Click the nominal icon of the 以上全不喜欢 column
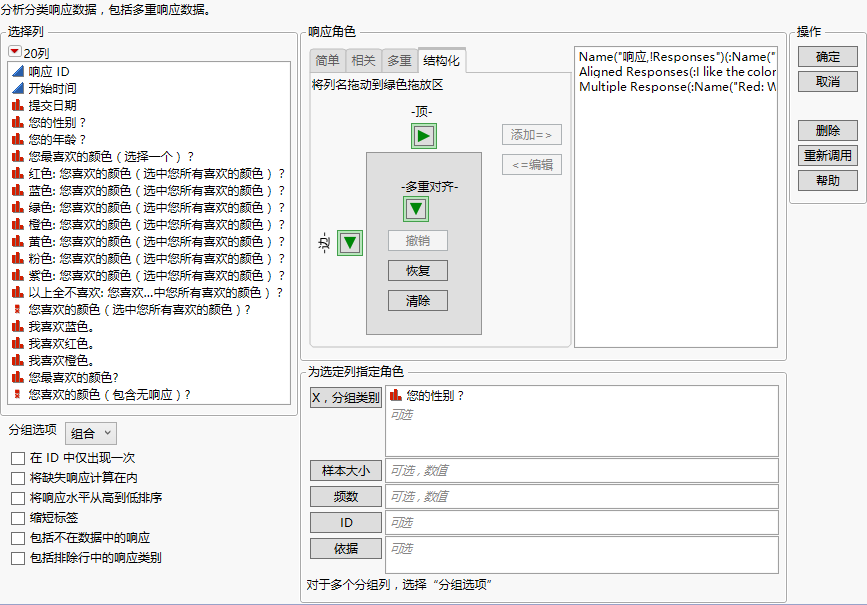The width and height of the screenshot is (867, 605). pos(18,293)
